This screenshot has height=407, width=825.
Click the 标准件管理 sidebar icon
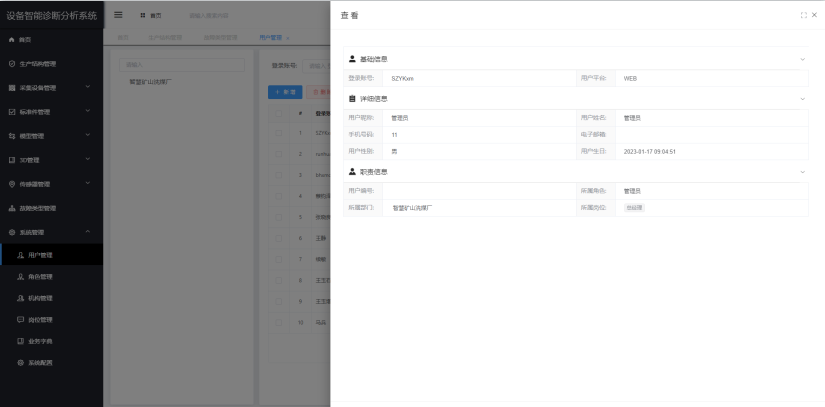tap(12, 112)
